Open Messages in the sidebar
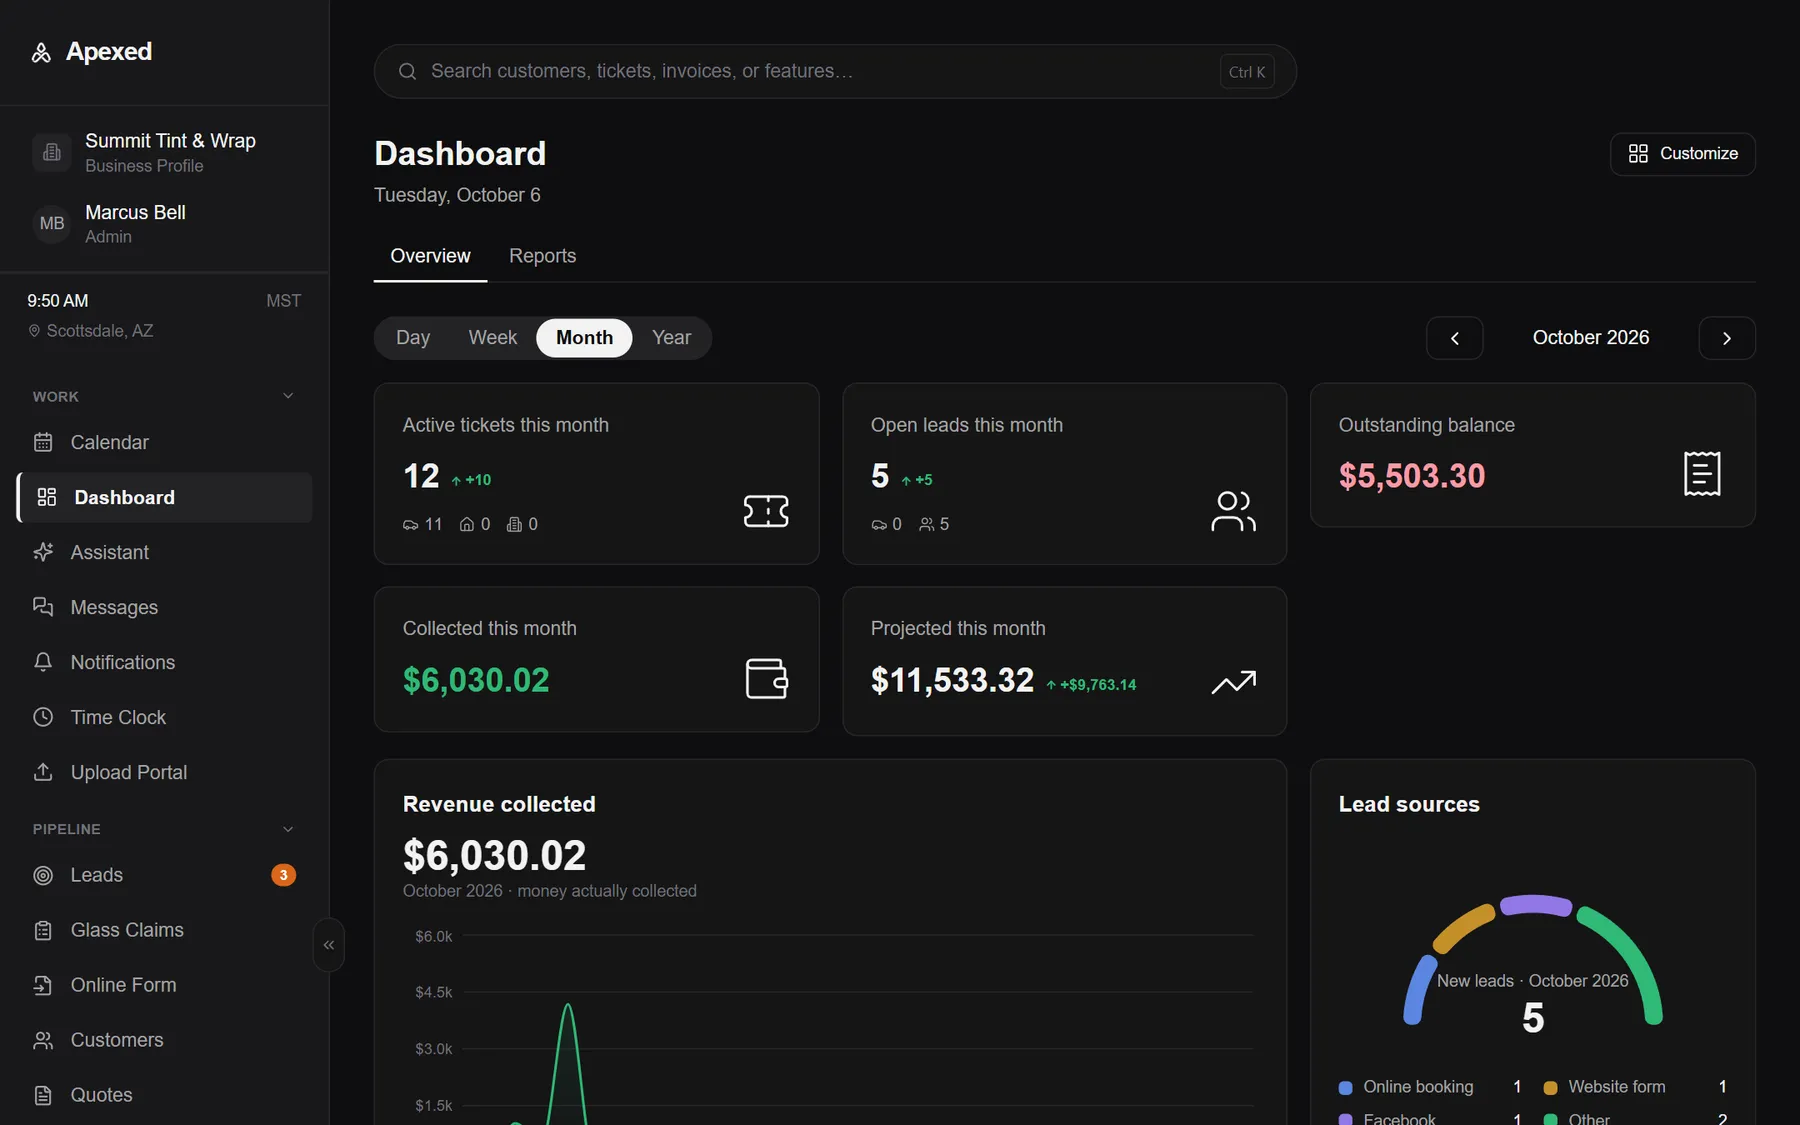Screen dimensions: 1800x1125 (165, 607)
